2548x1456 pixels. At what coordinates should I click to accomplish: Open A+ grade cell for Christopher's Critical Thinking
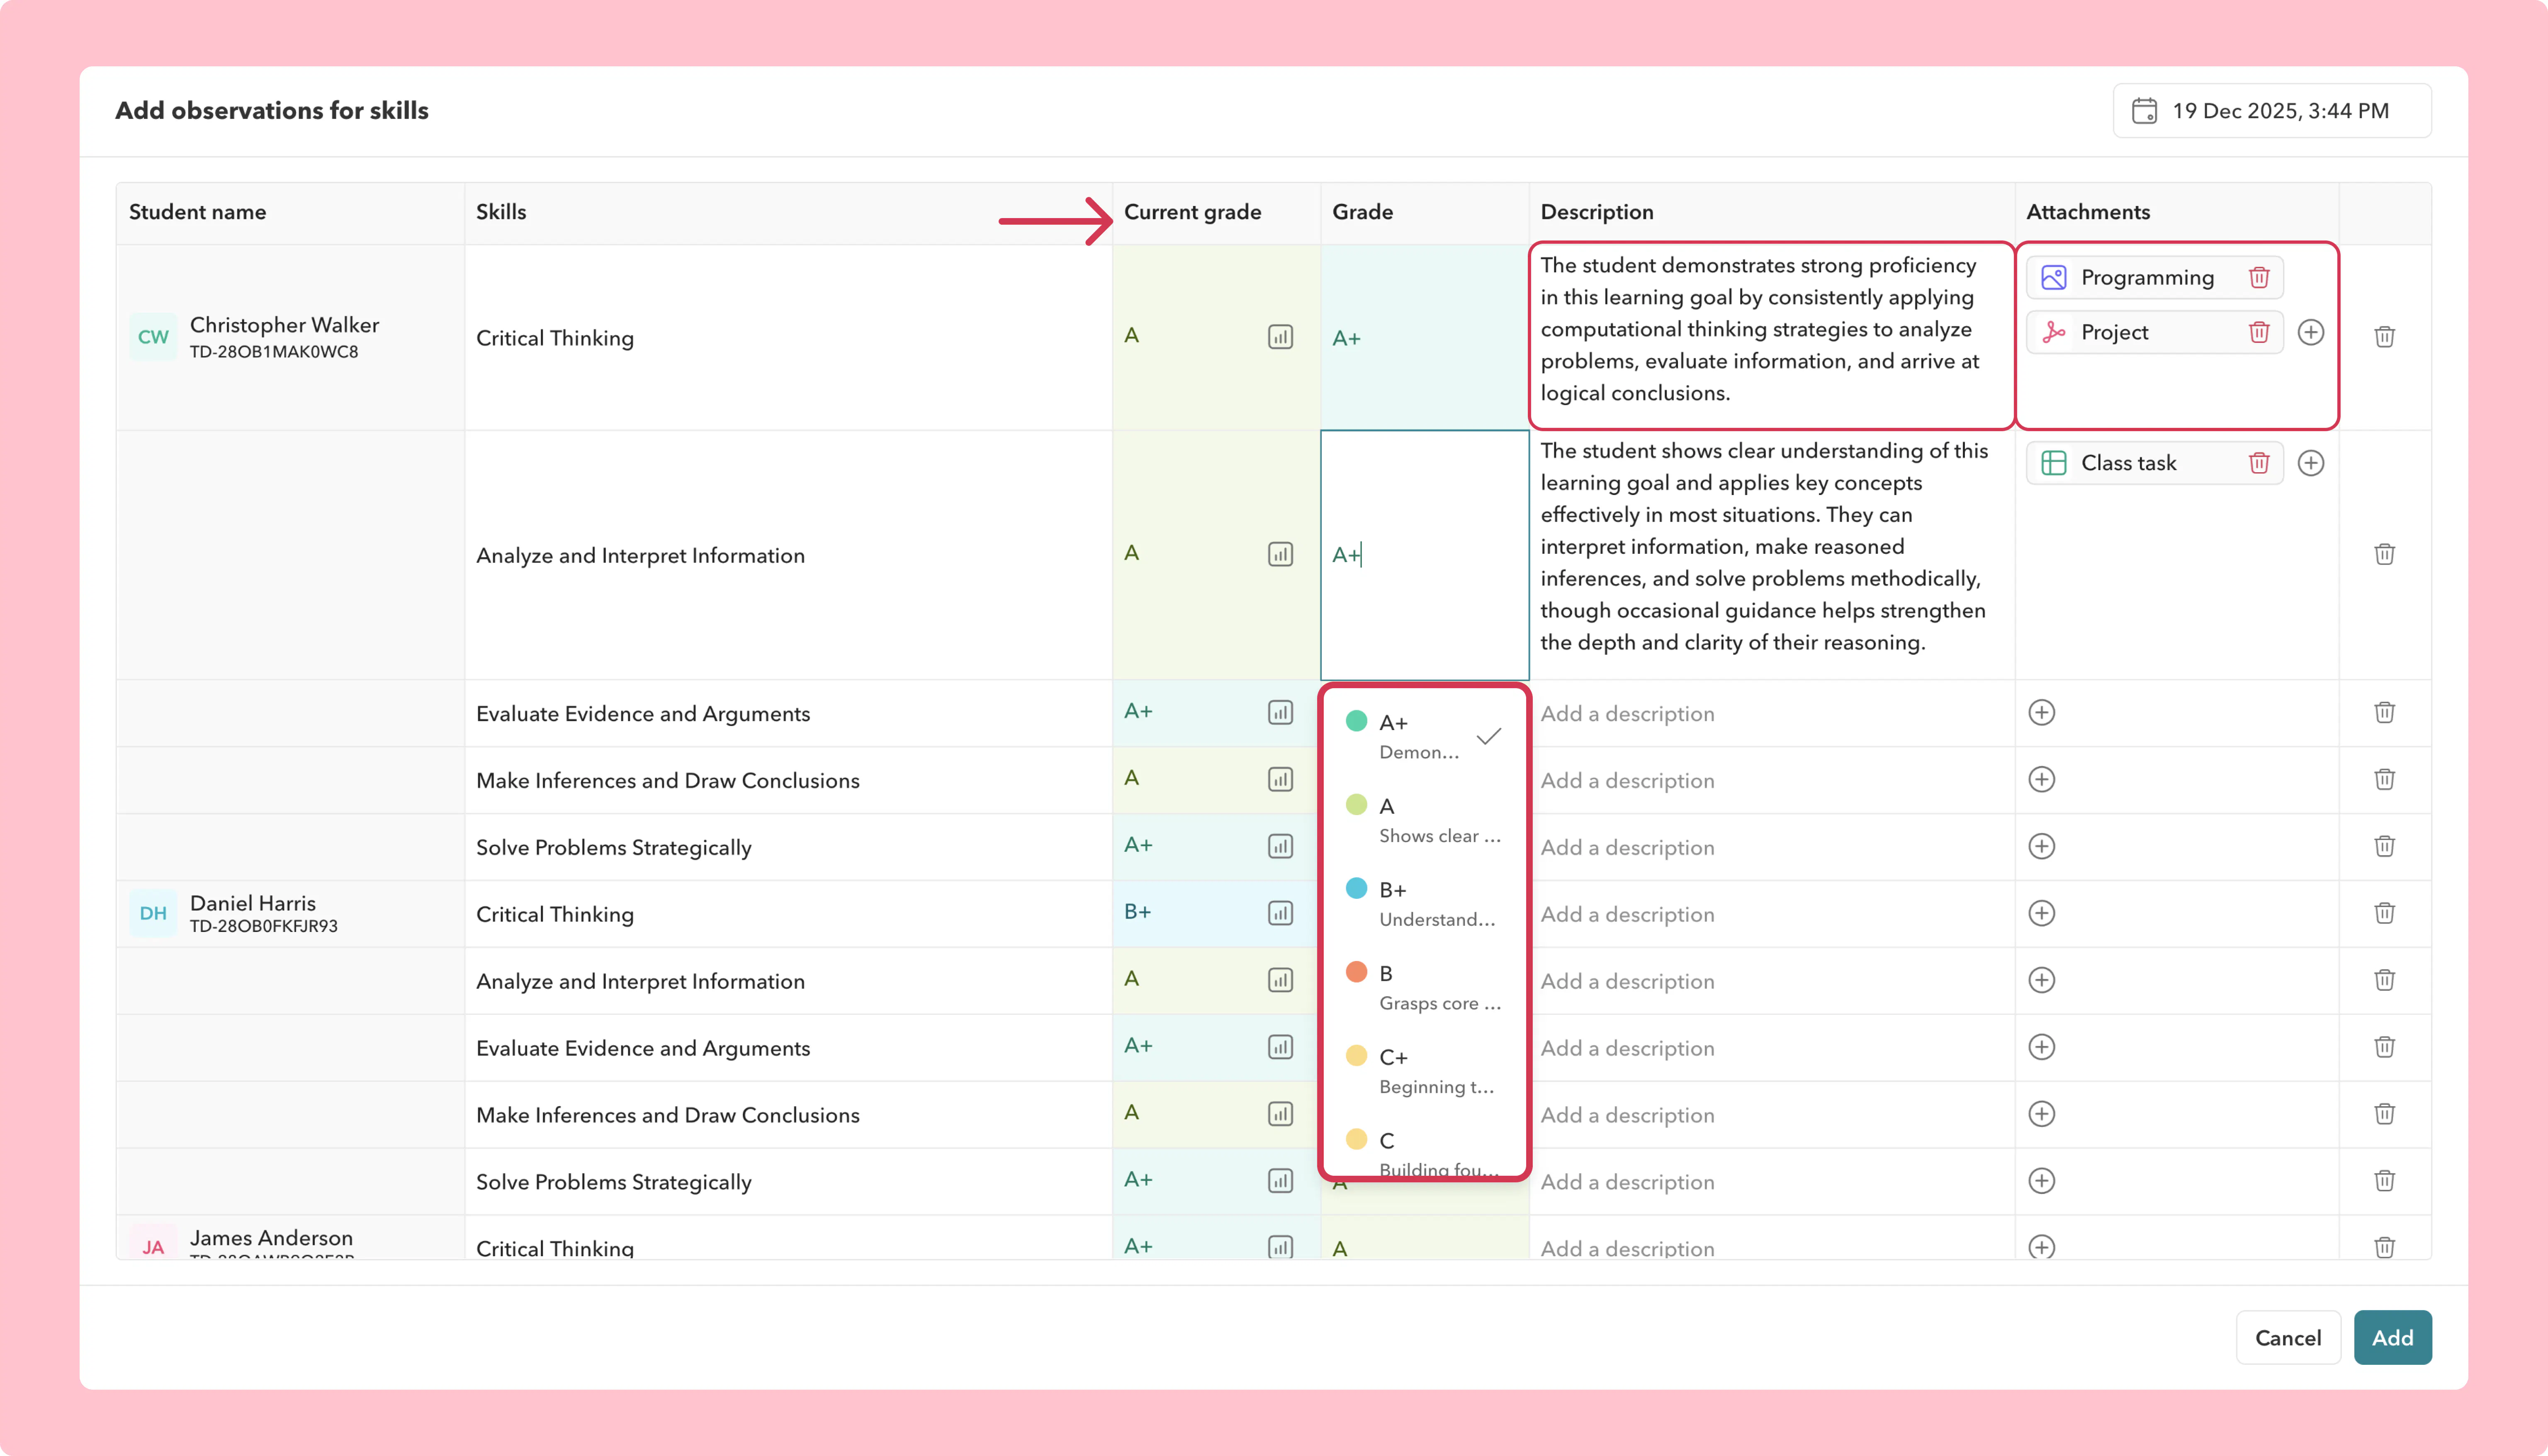point(1424,338)
